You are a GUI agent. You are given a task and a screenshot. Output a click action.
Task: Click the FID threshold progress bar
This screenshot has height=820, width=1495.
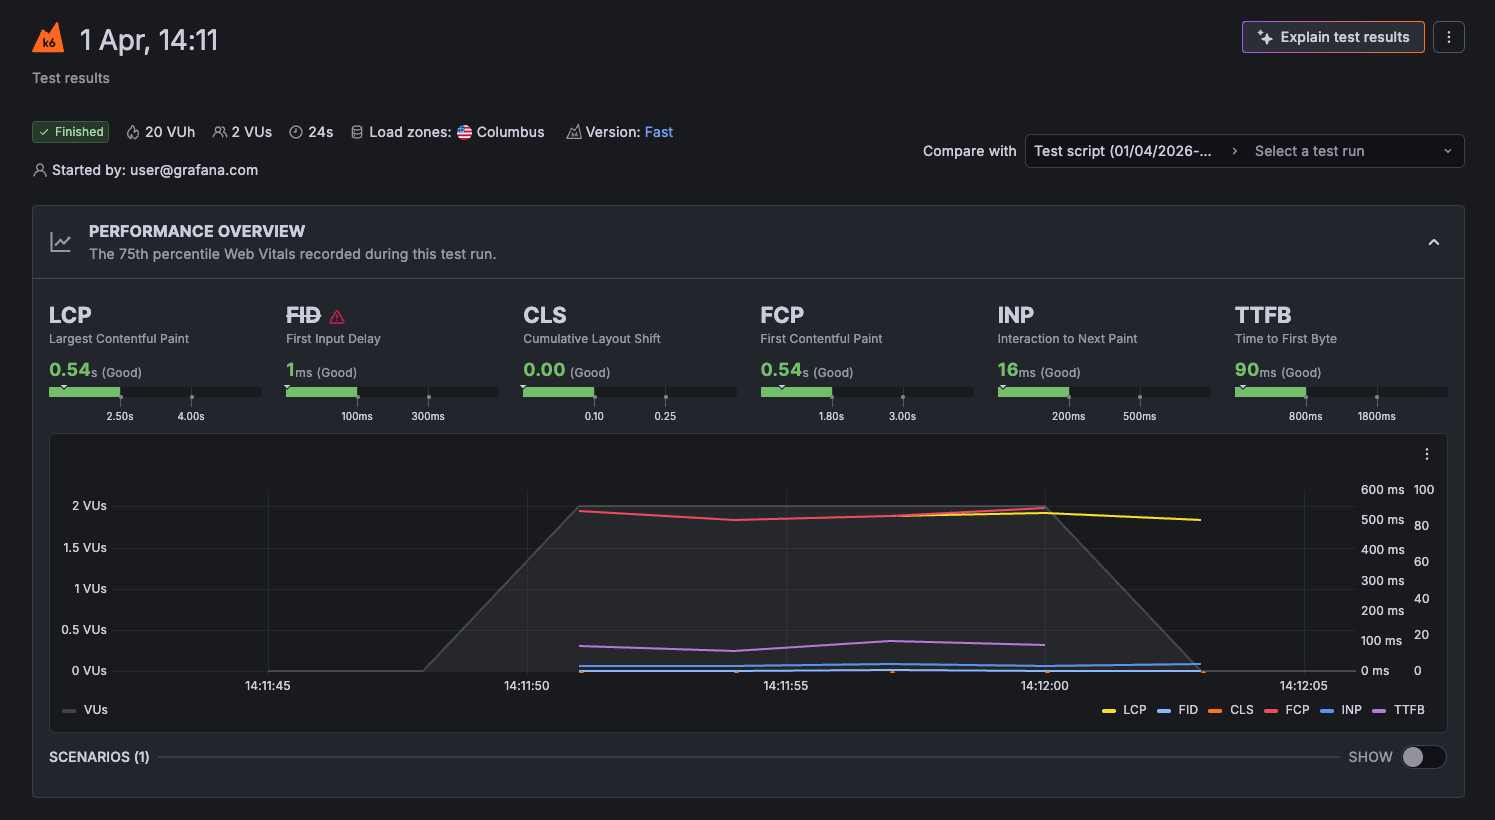coord(392,392)
